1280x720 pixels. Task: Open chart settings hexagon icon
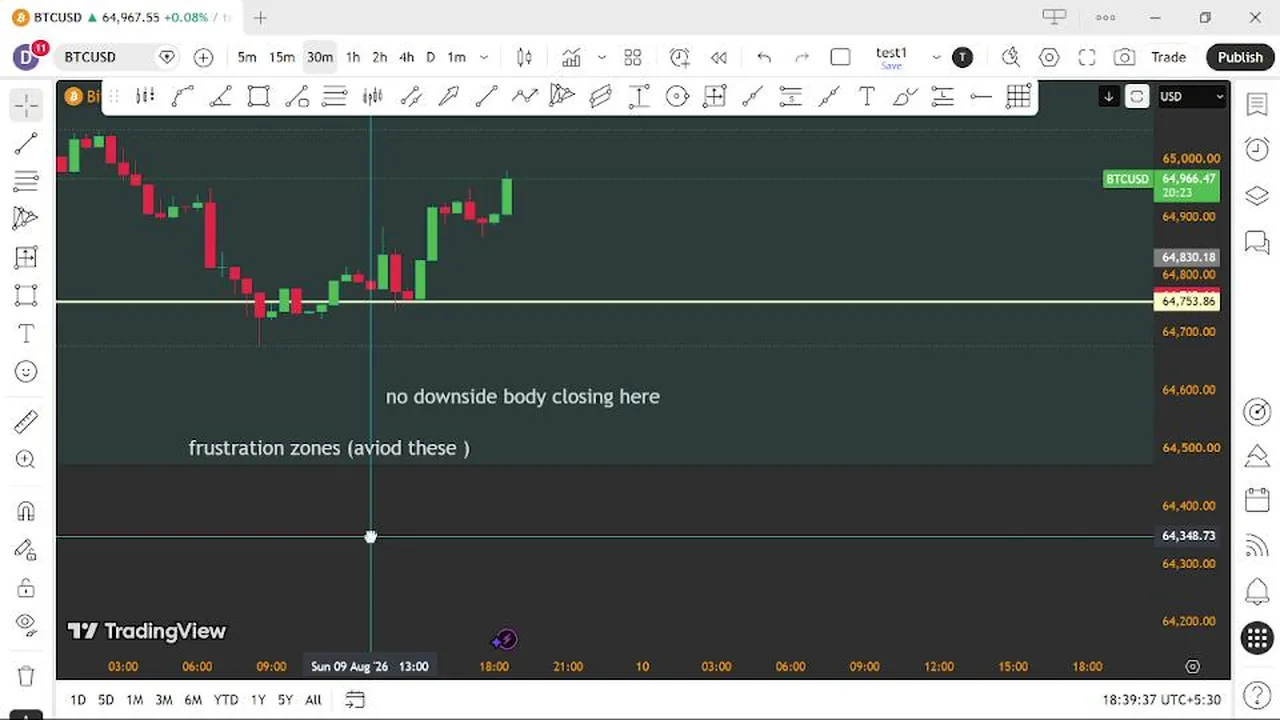(x=1049, y=57)
